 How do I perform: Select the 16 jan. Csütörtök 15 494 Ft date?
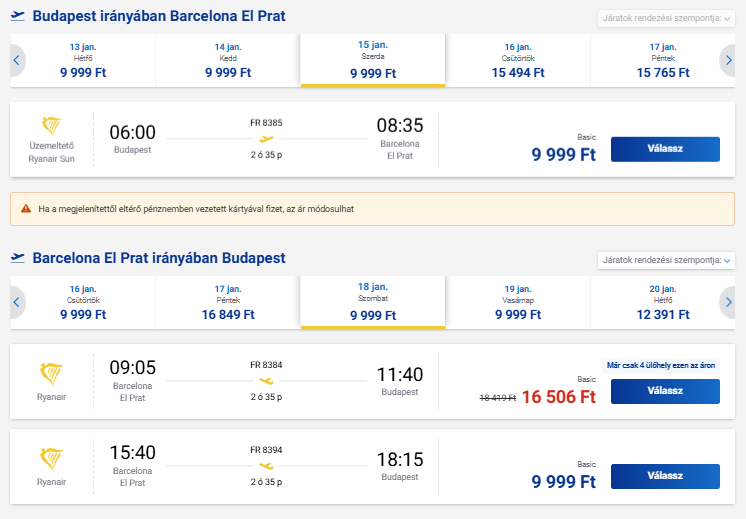coord(518,60)
